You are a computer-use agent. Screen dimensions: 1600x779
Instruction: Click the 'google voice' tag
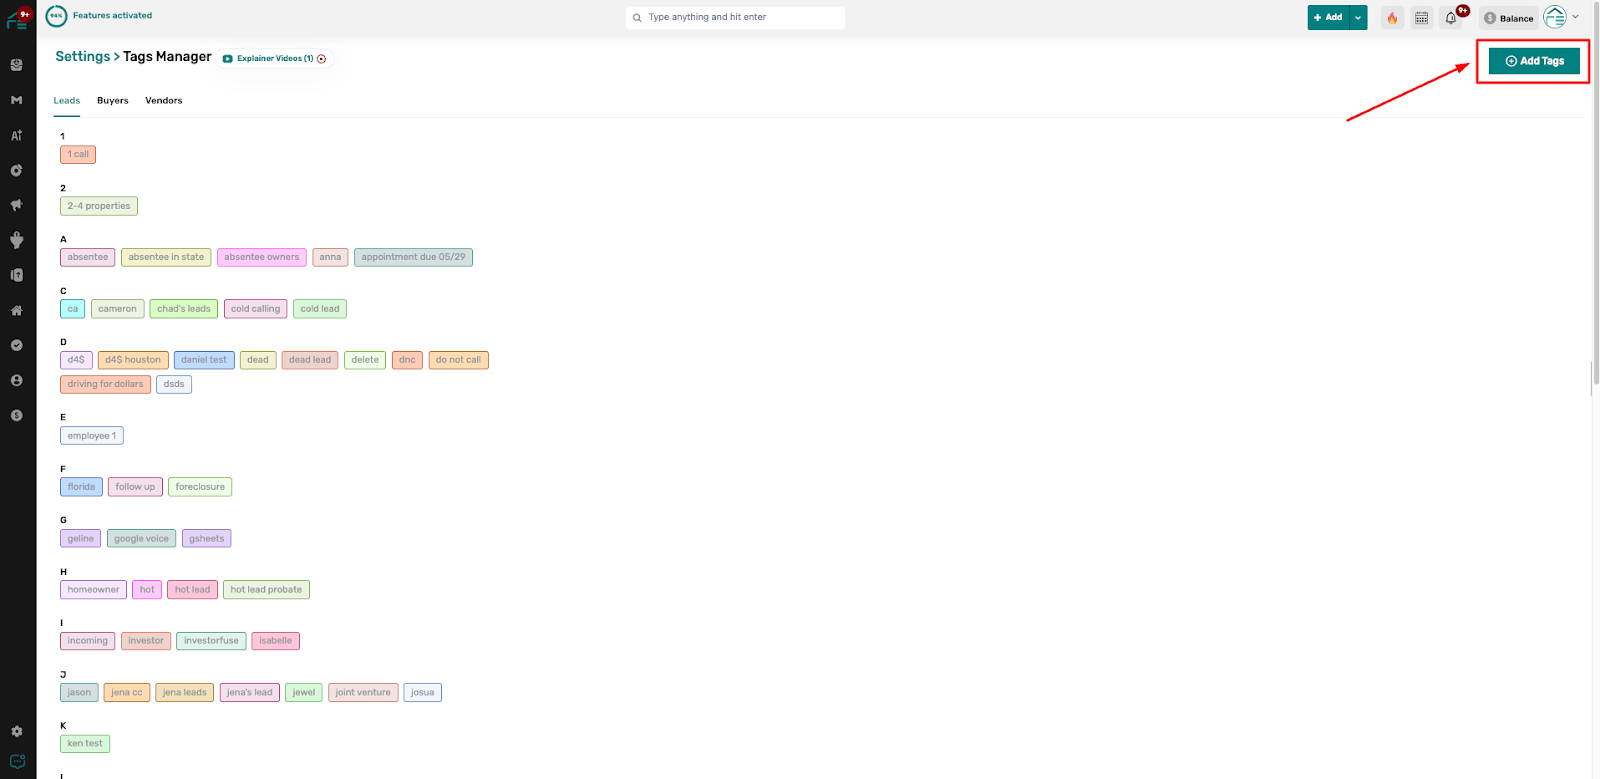point(141,539)
